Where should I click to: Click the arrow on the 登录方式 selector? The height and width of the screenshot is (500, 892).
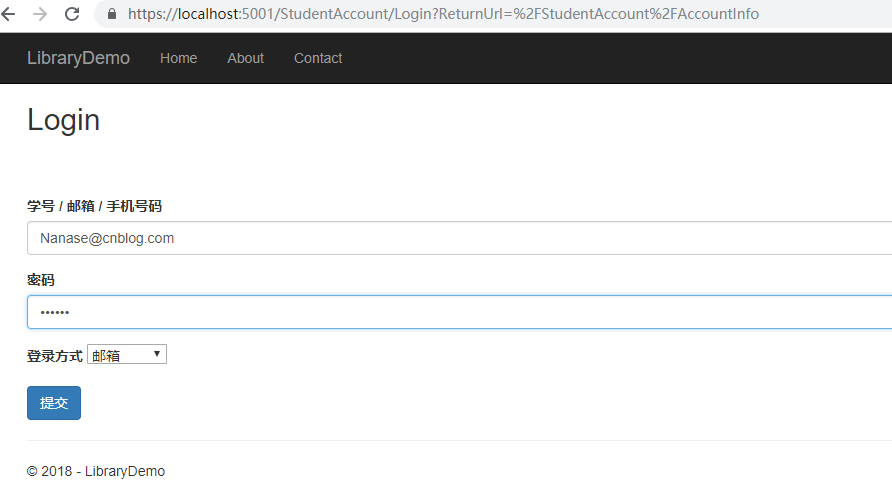coord(157,355)
